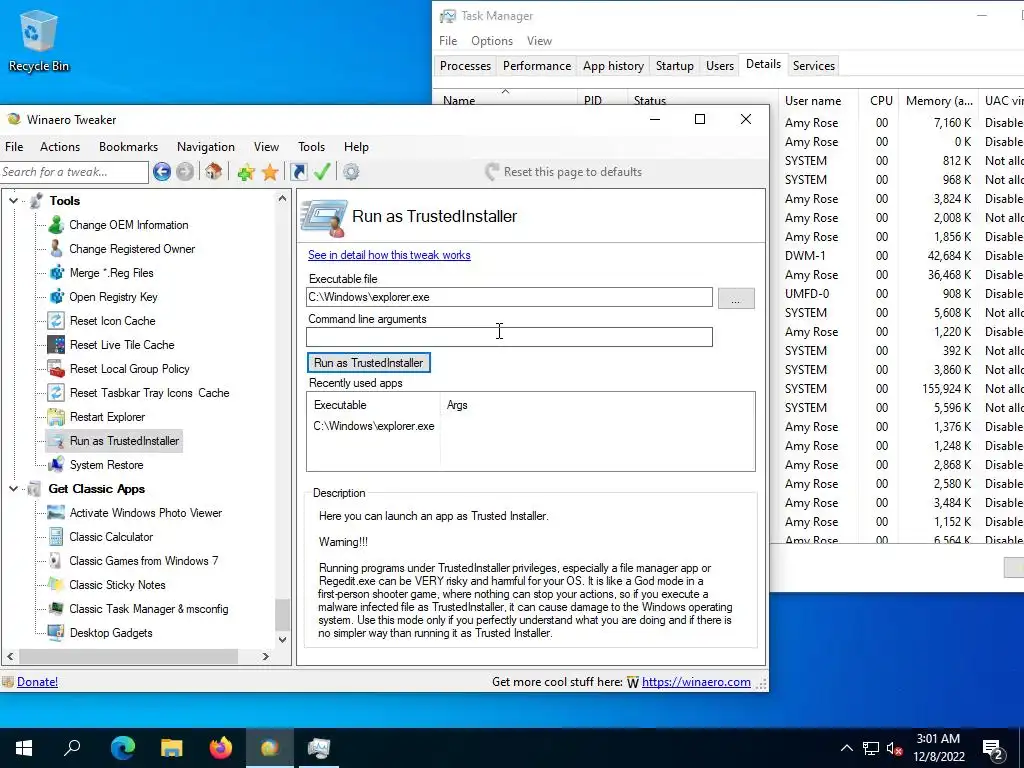
Task: Click the System Restore icon
Action: pyautogui.click(x=56, y=465)
